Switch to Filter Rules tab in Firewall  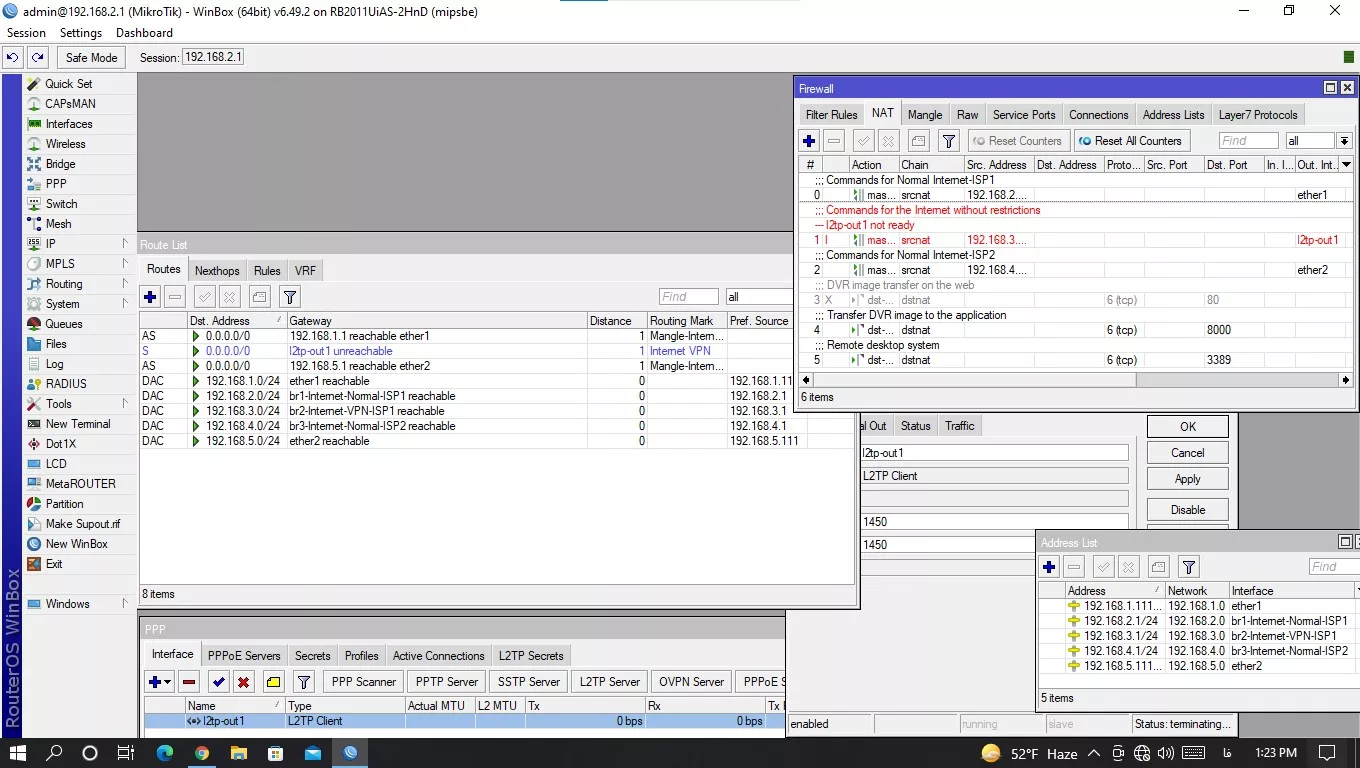tap(831, 115)
